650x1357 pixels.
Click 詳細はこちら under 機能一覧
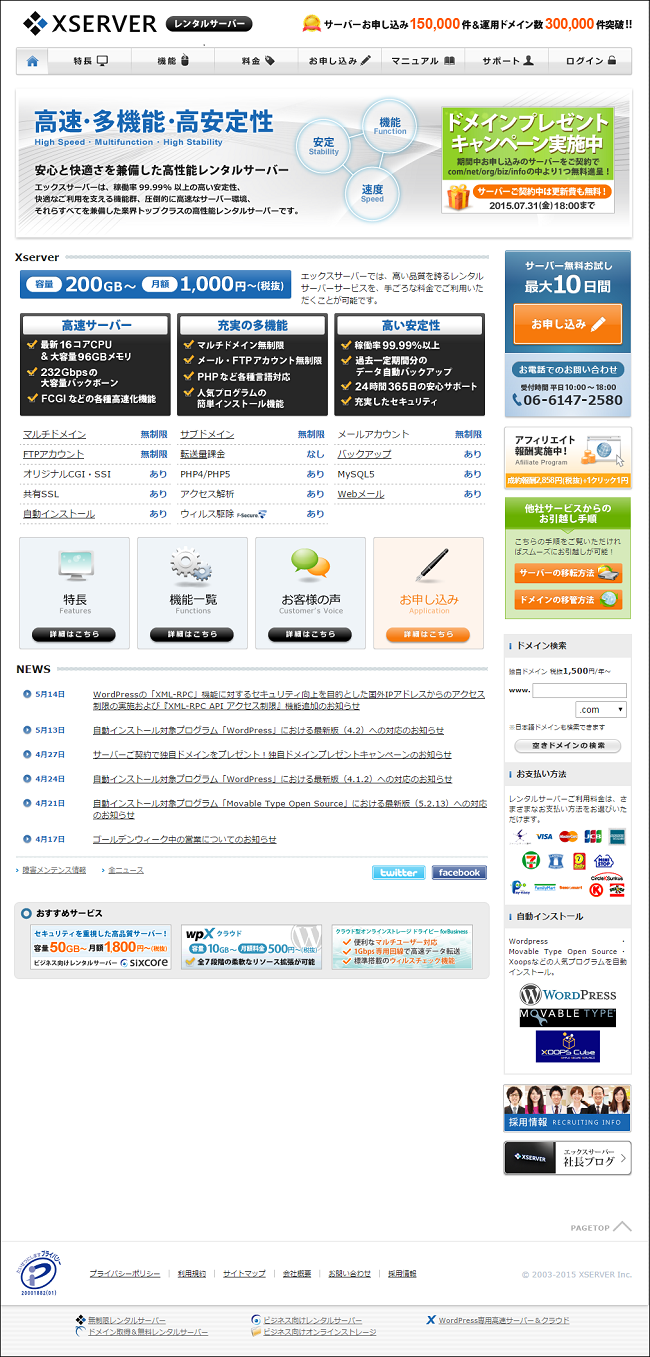(192, 635)
